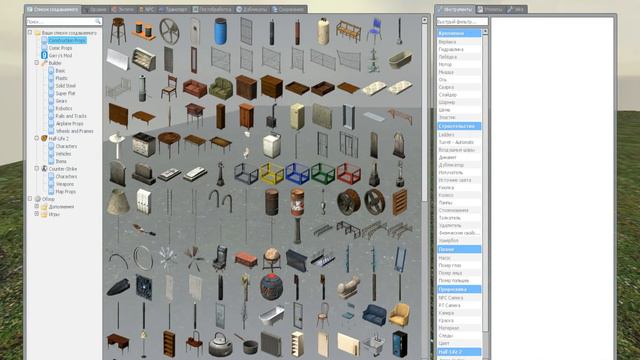Image resolution: width=640 pixels, height=360 pixels.
Task: Switch to the Утилиты tab
Action: tap(490, 9)
